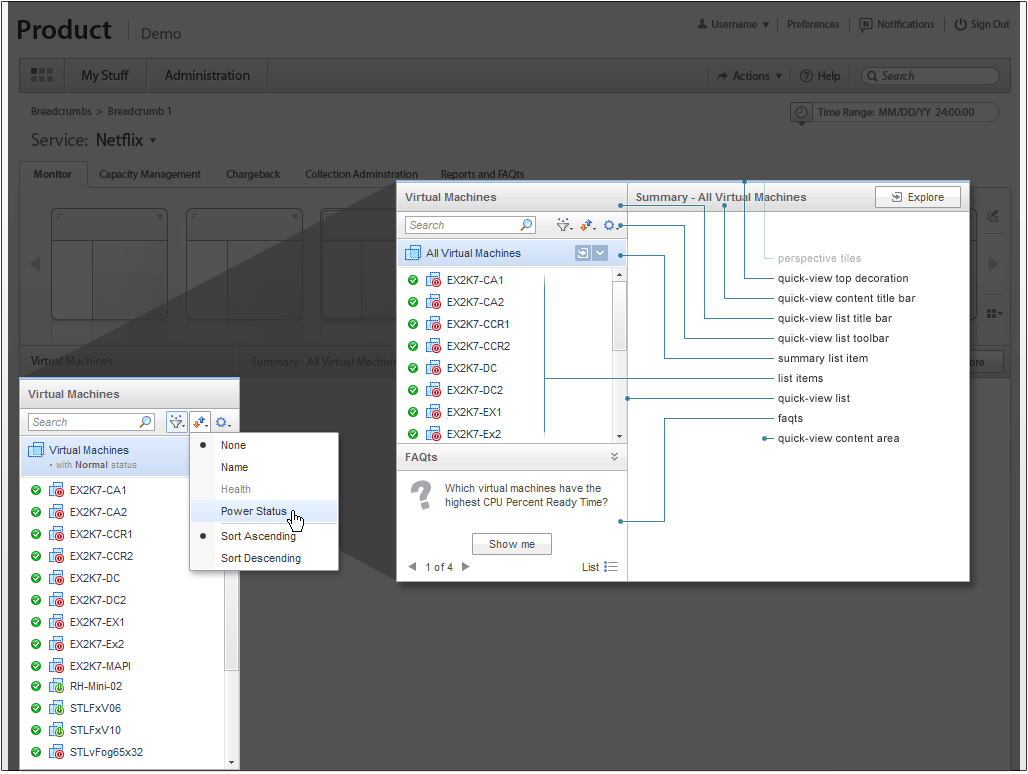Image resolution: width=1028 pixels, height=774 pixels.
Task: Click the Show me button
Action: tap(511, 544)
